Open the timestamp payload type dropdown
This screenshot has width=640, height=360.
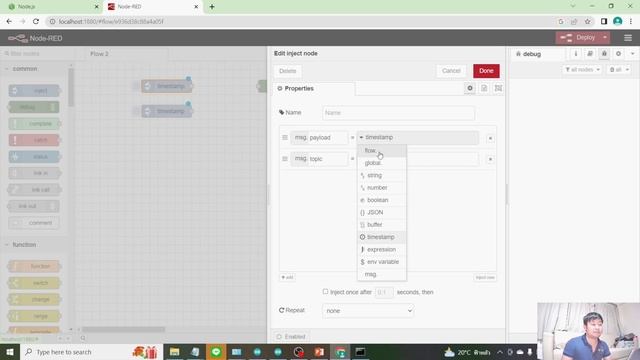pos(418,138)
